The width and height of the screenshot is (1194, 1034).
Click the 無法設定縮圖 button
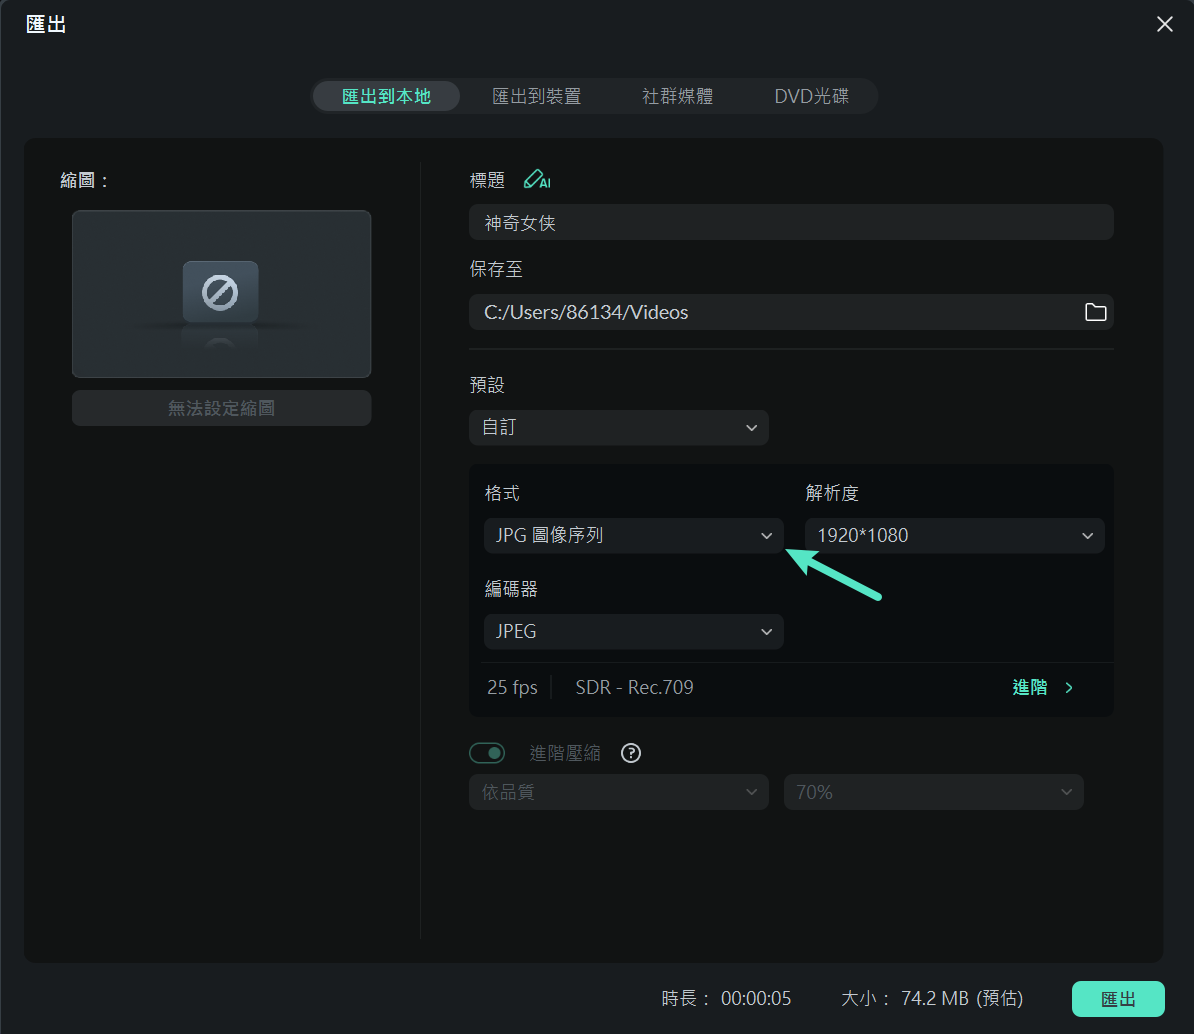pyautogui.click(x=222, y=408)
